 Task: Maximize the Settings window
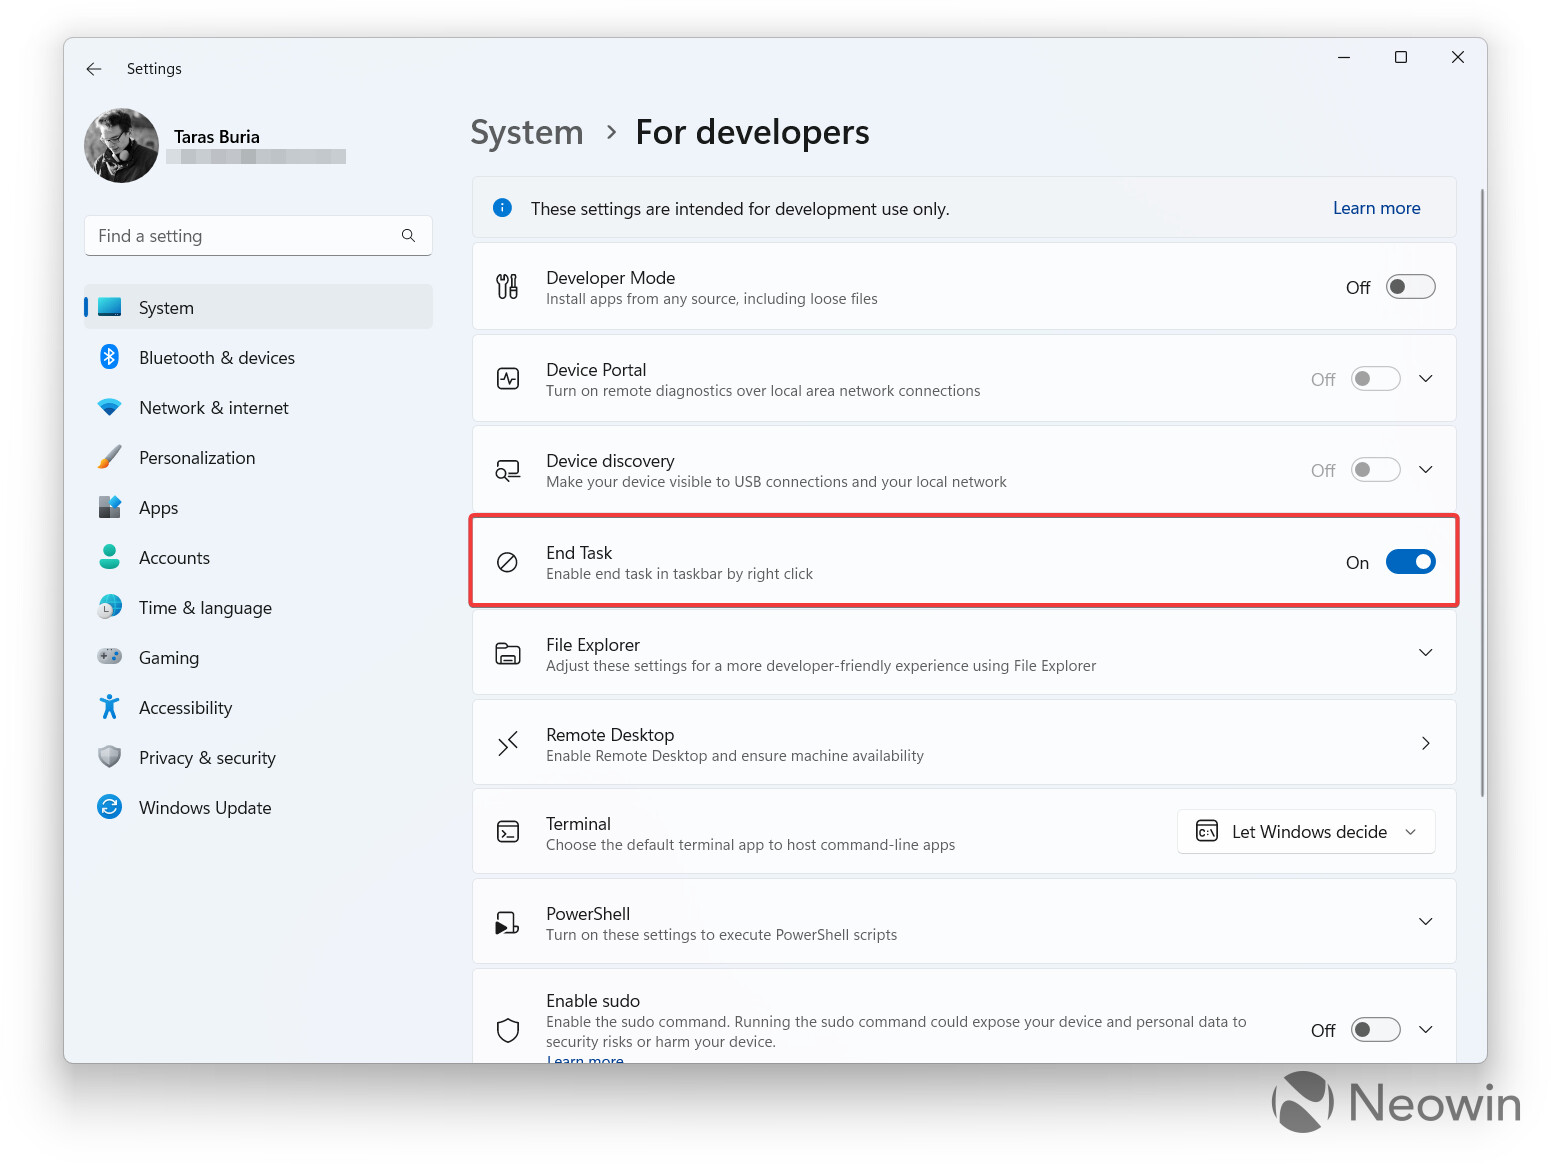[x=1401, y=57]
